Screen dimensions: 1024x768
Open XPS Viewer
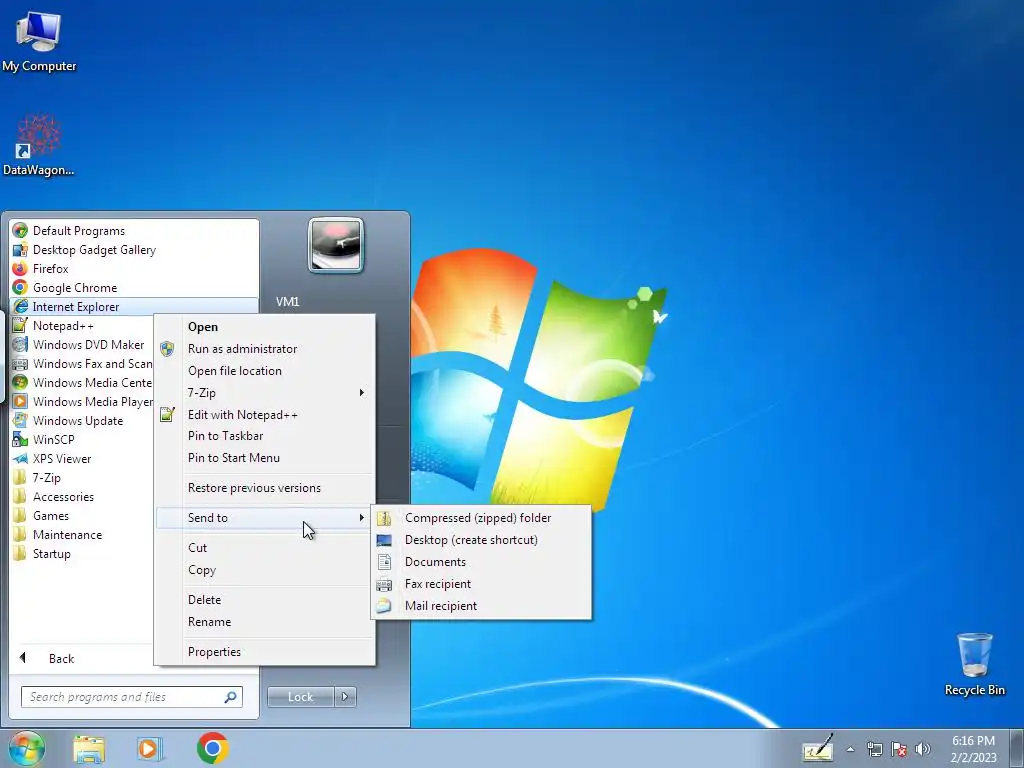point(82,458)
